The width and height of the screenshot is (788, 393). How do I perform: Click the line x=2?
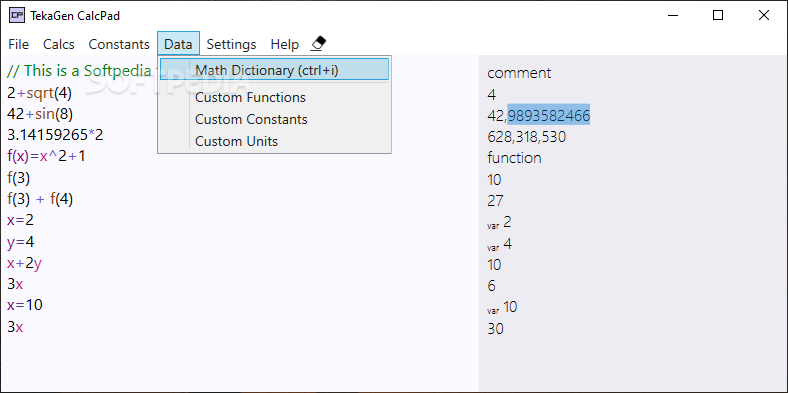[x=21, y=220]
